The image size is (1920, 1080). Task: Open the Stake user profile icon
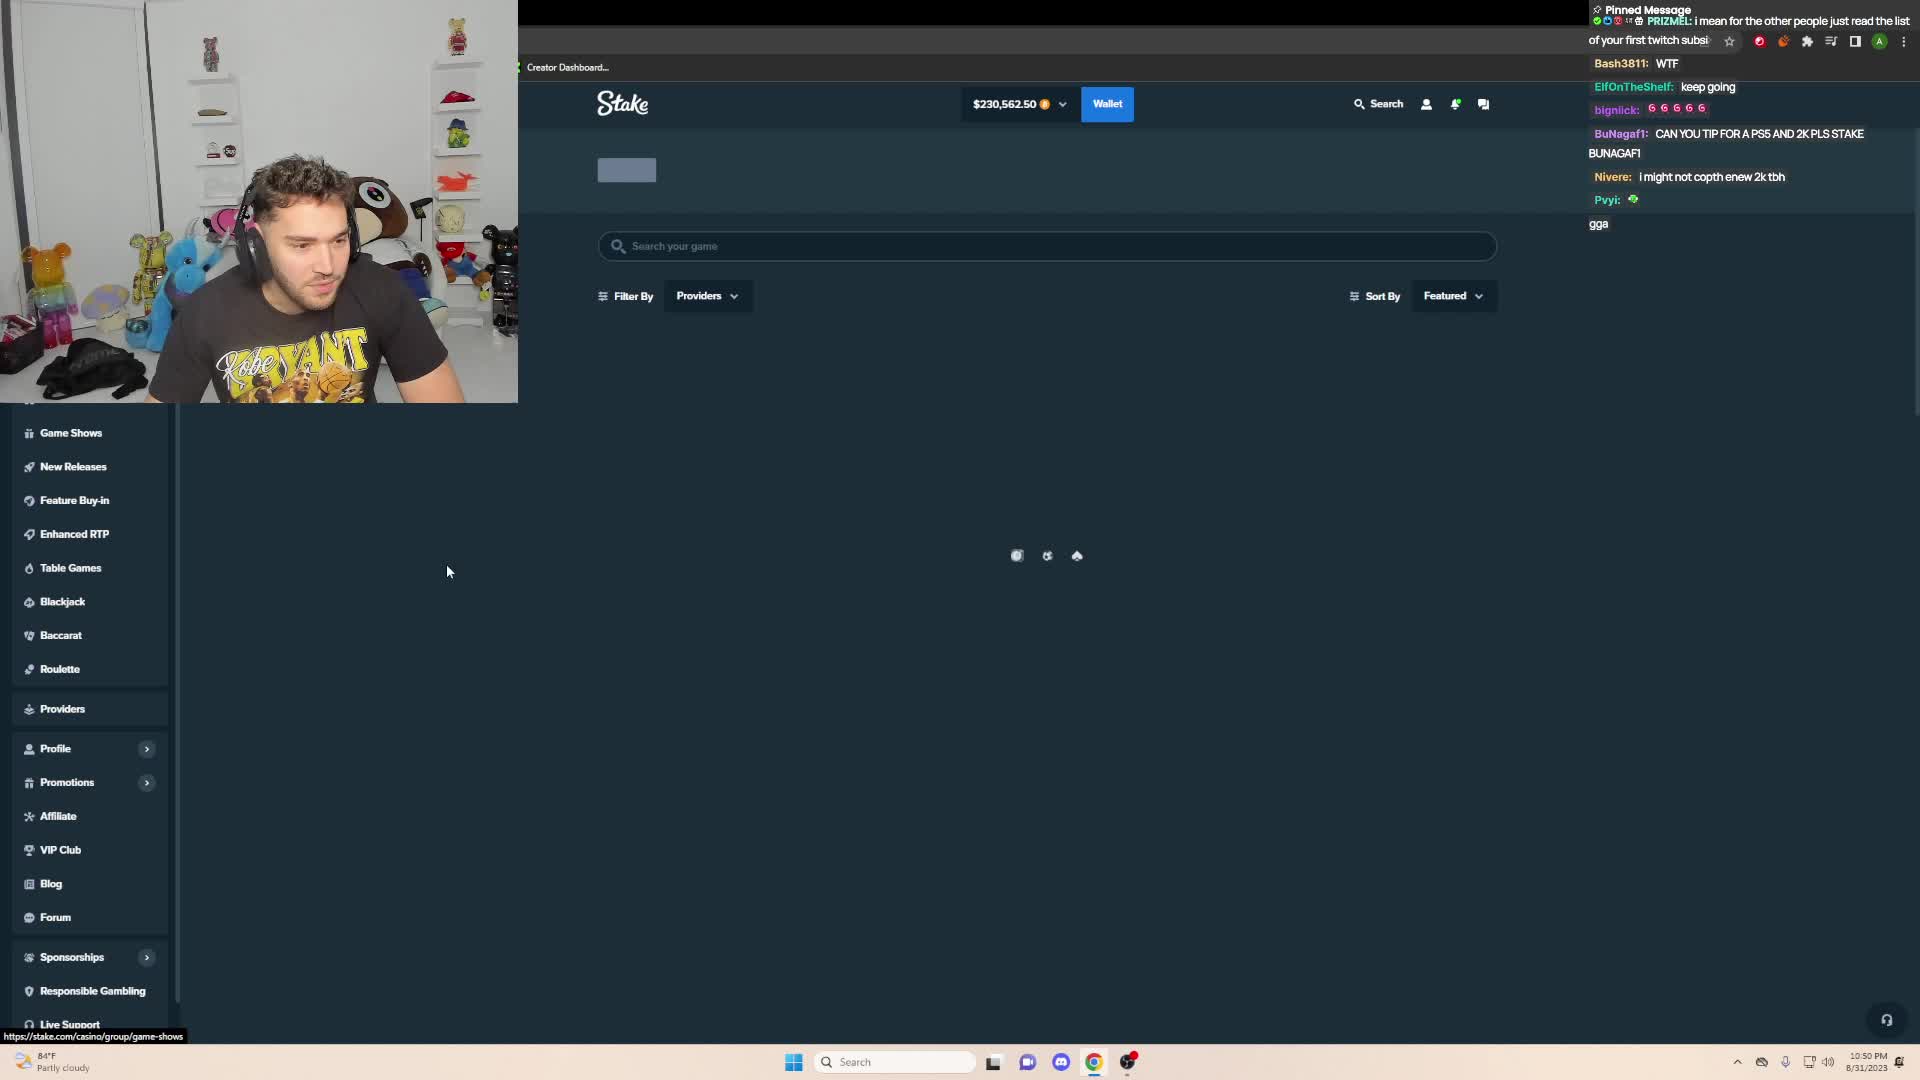click(x=1426, y=103)
